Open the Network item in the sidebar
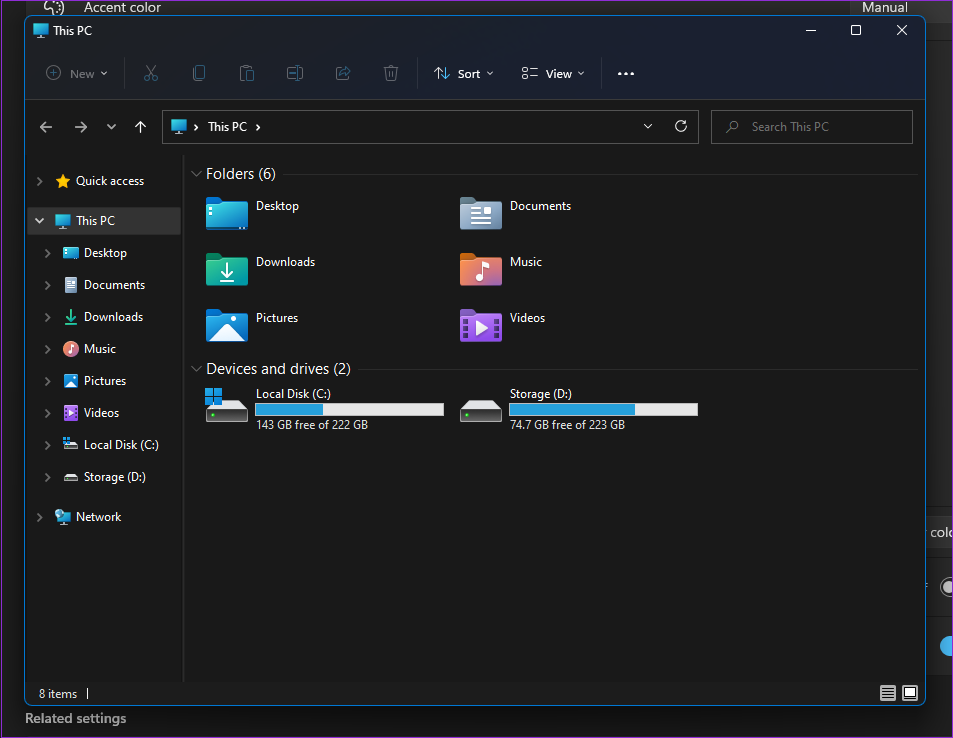 [x=97, y=516]
